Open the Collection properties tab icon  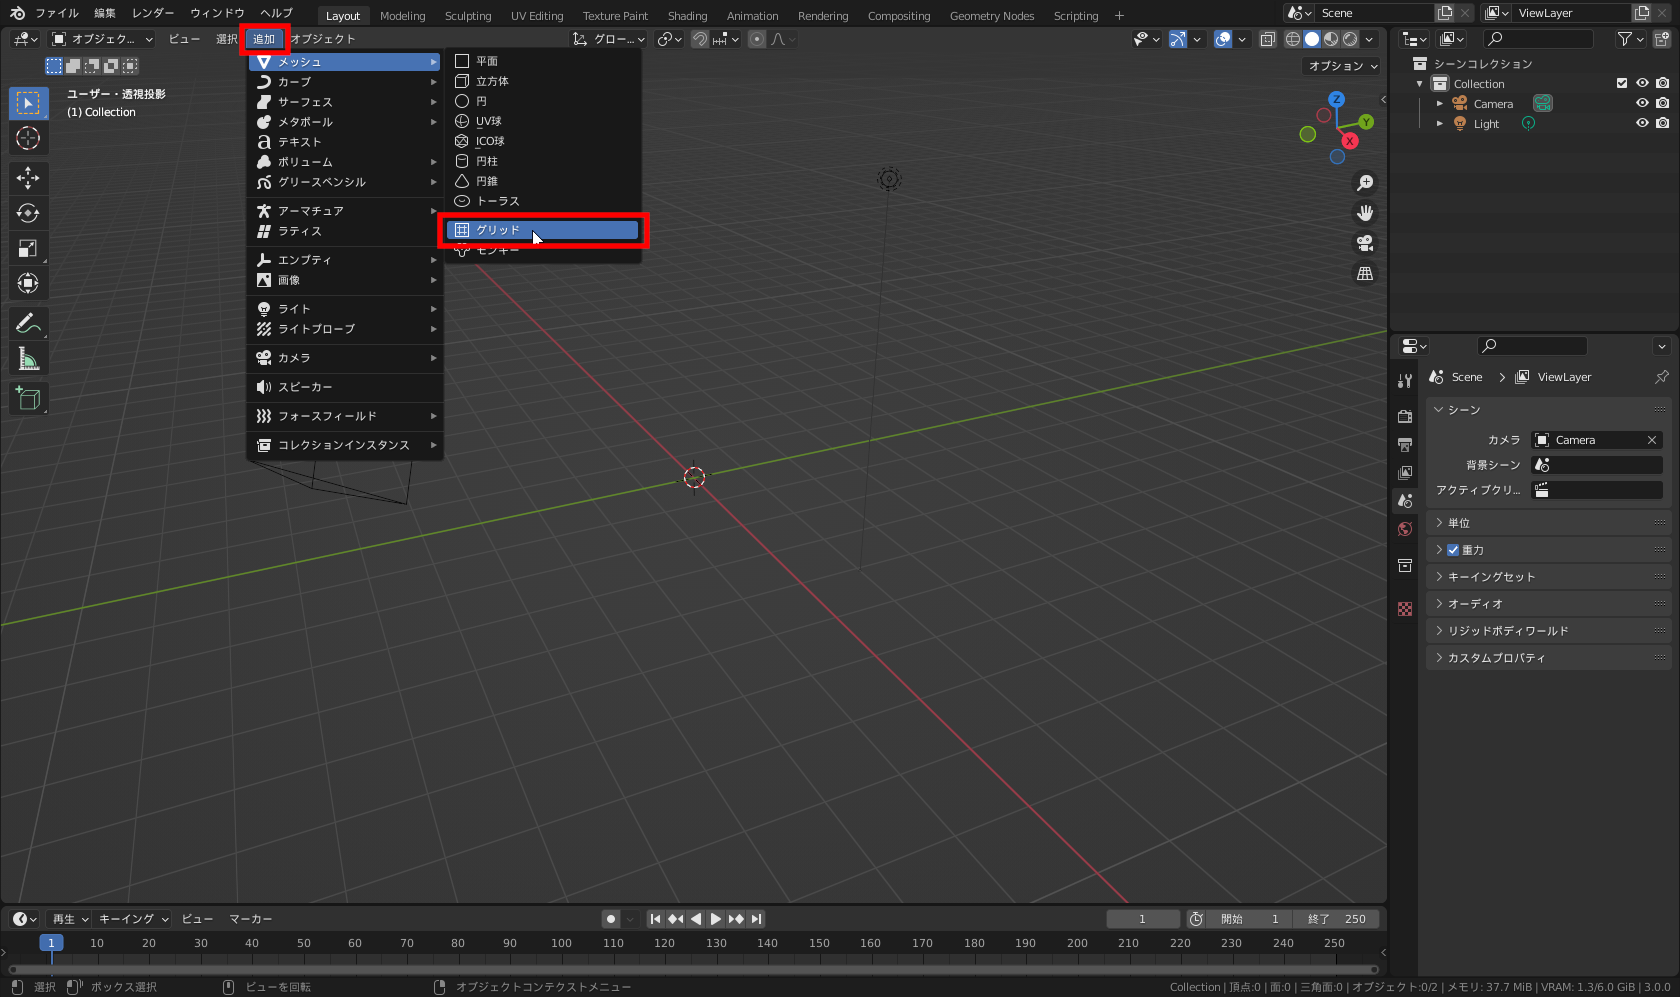pyautogui.click(x=1405, y=566)
